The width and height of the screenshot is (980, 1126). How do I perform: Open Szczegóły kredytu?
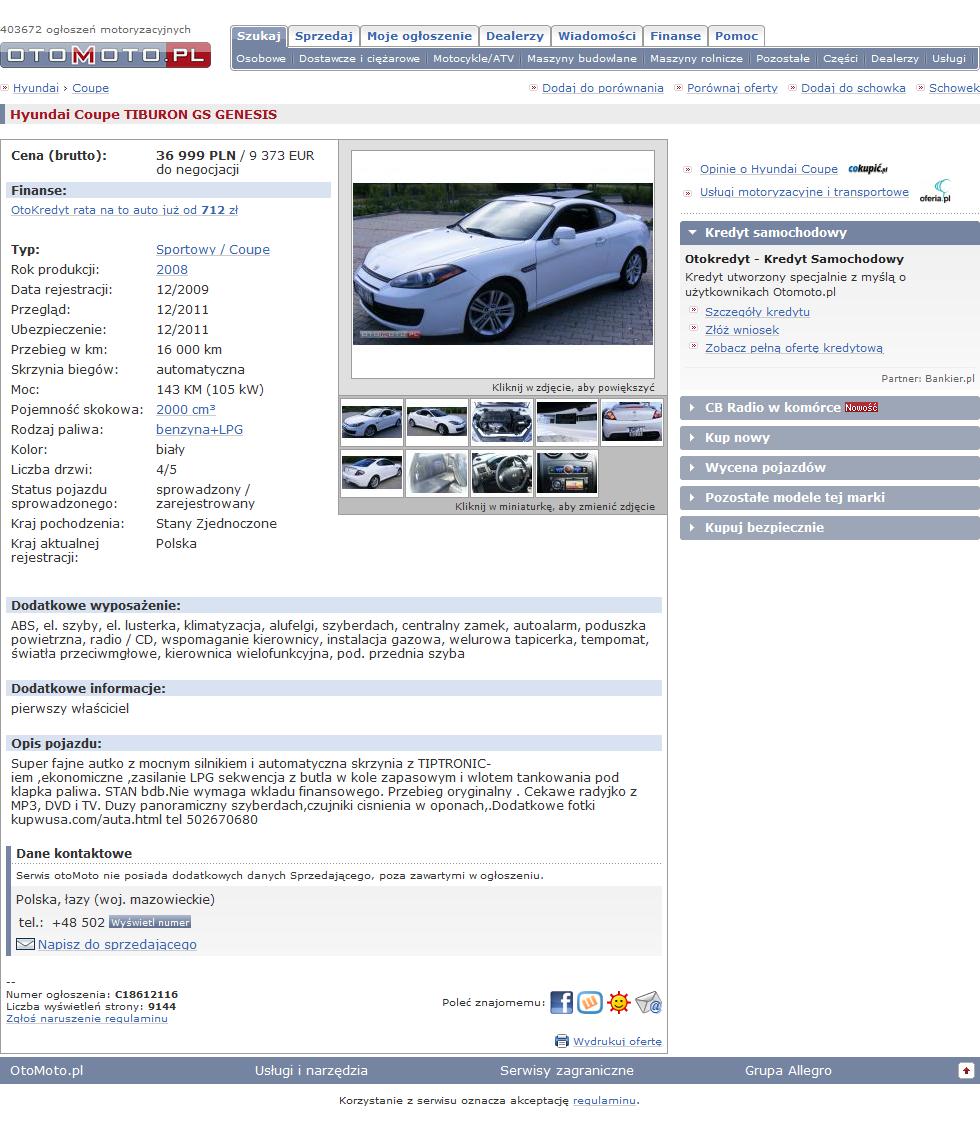[757, 312]
